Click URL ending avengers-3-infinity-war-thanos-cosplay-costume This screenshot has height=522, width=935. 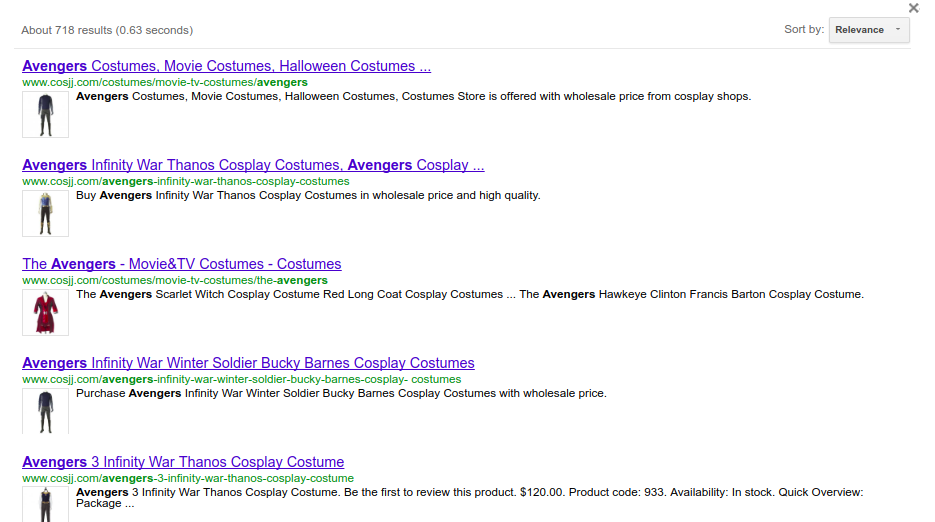188,478
